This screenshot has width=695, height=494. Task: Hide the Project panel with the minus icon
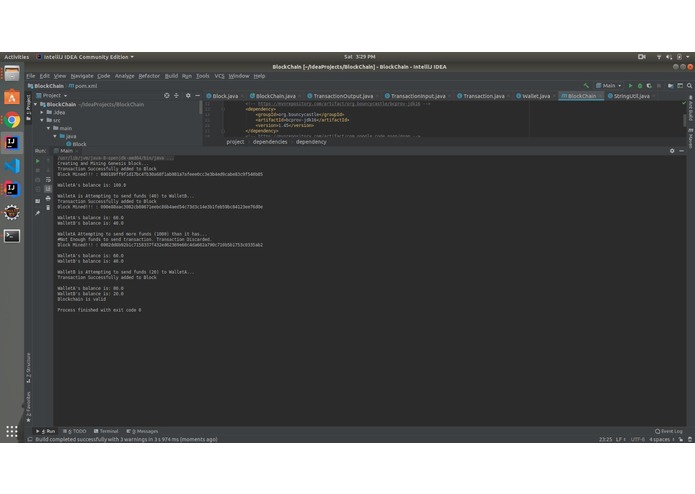tap(197, 95)
